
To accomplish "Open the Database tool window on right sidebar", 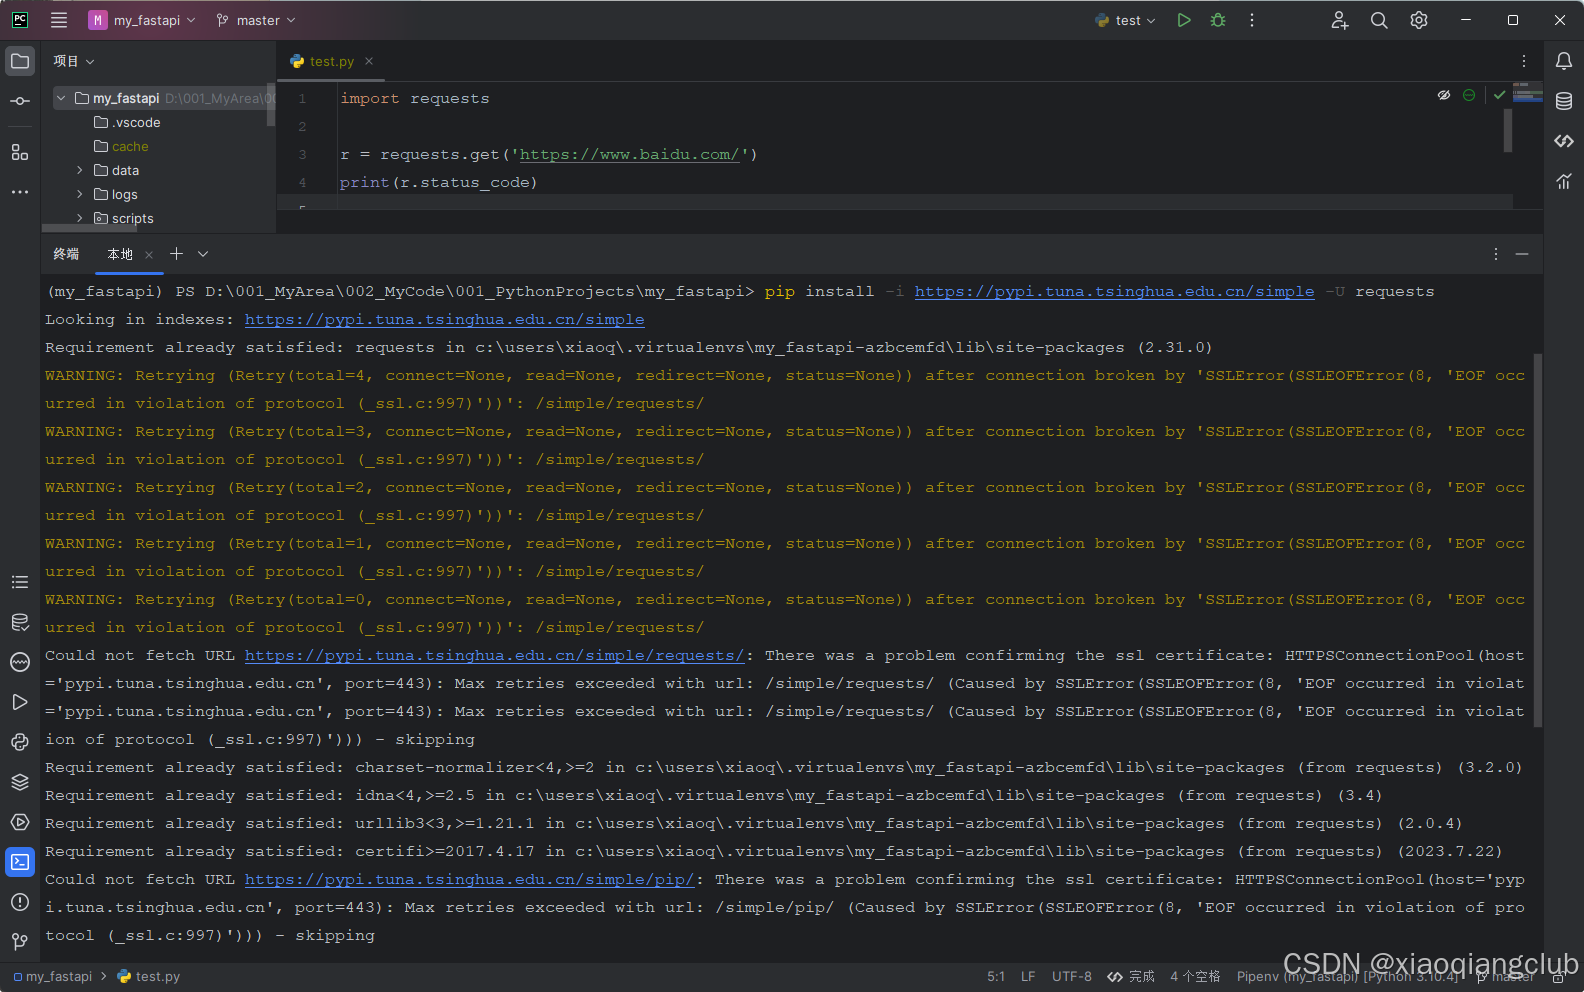I will (x=1564, y=101).
